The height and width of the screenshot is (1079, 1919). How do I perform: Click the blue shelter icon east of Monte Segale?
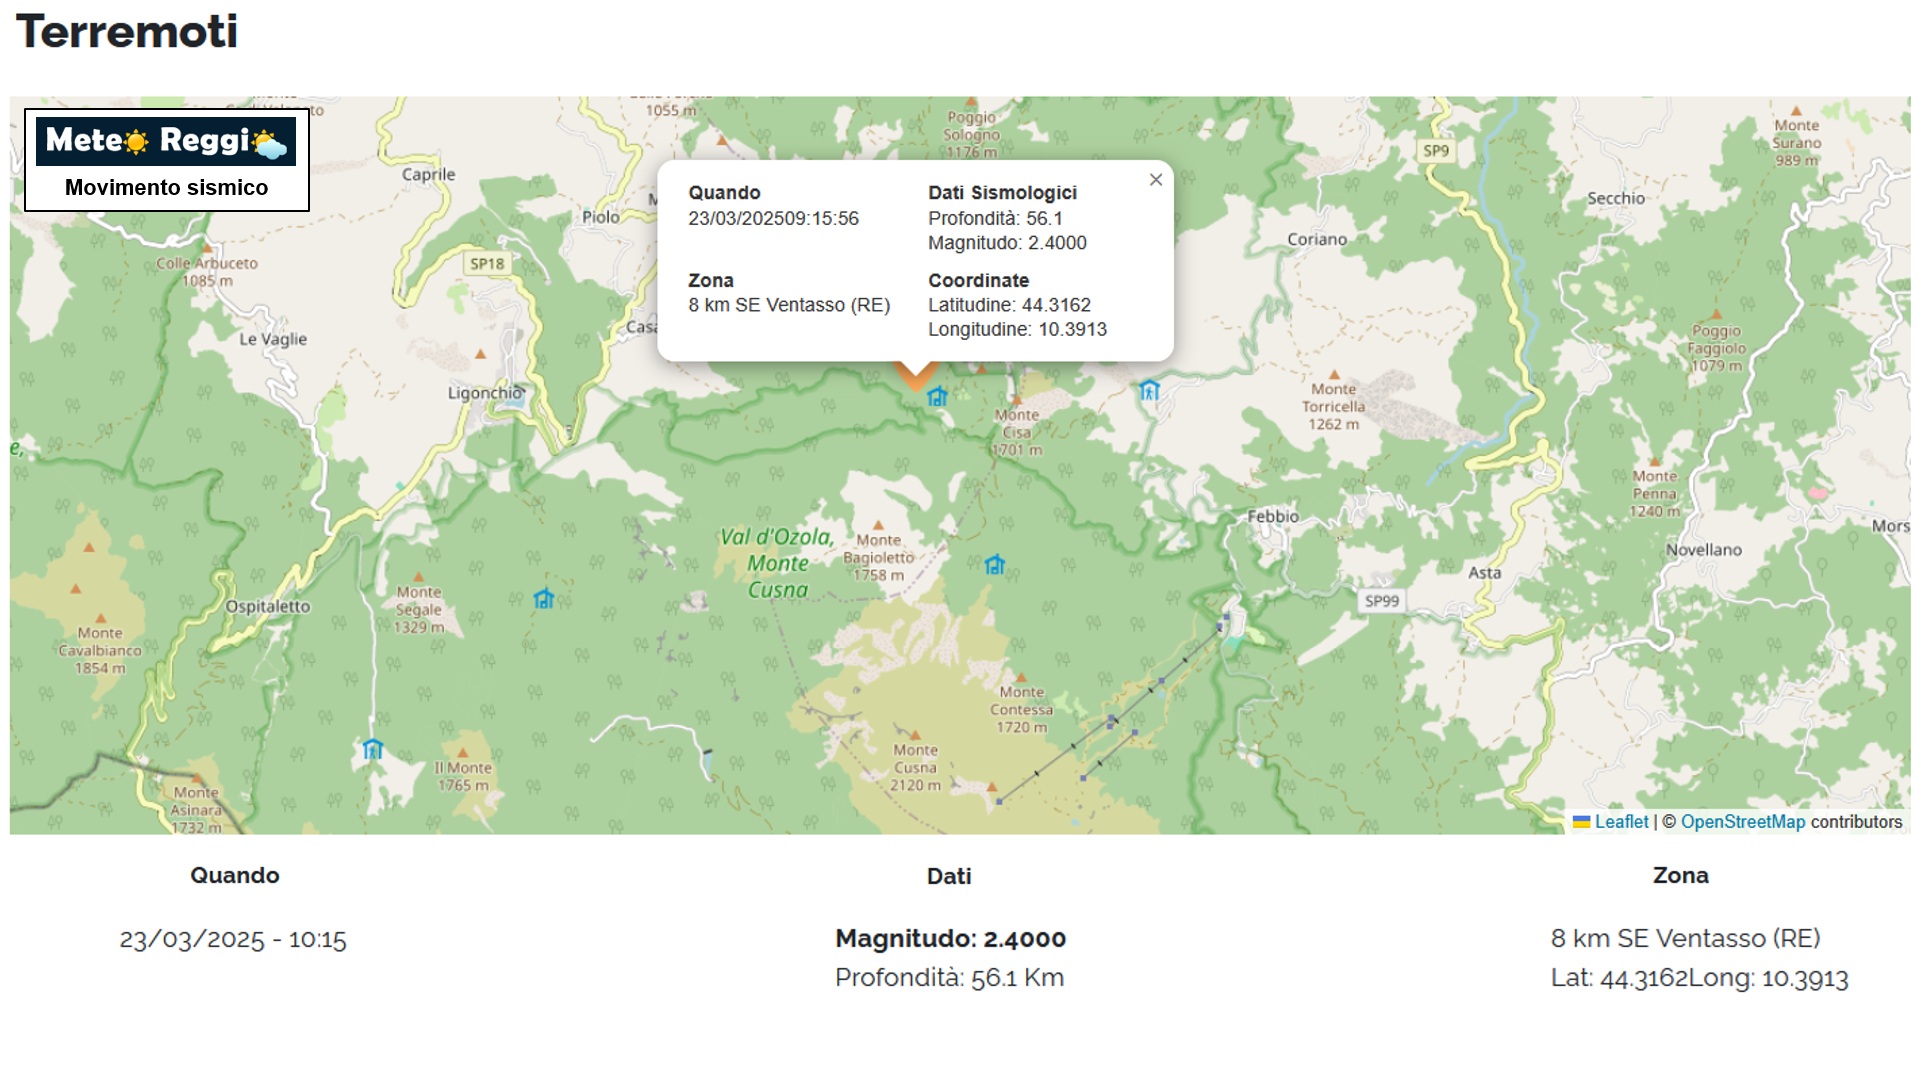(543, 599)
